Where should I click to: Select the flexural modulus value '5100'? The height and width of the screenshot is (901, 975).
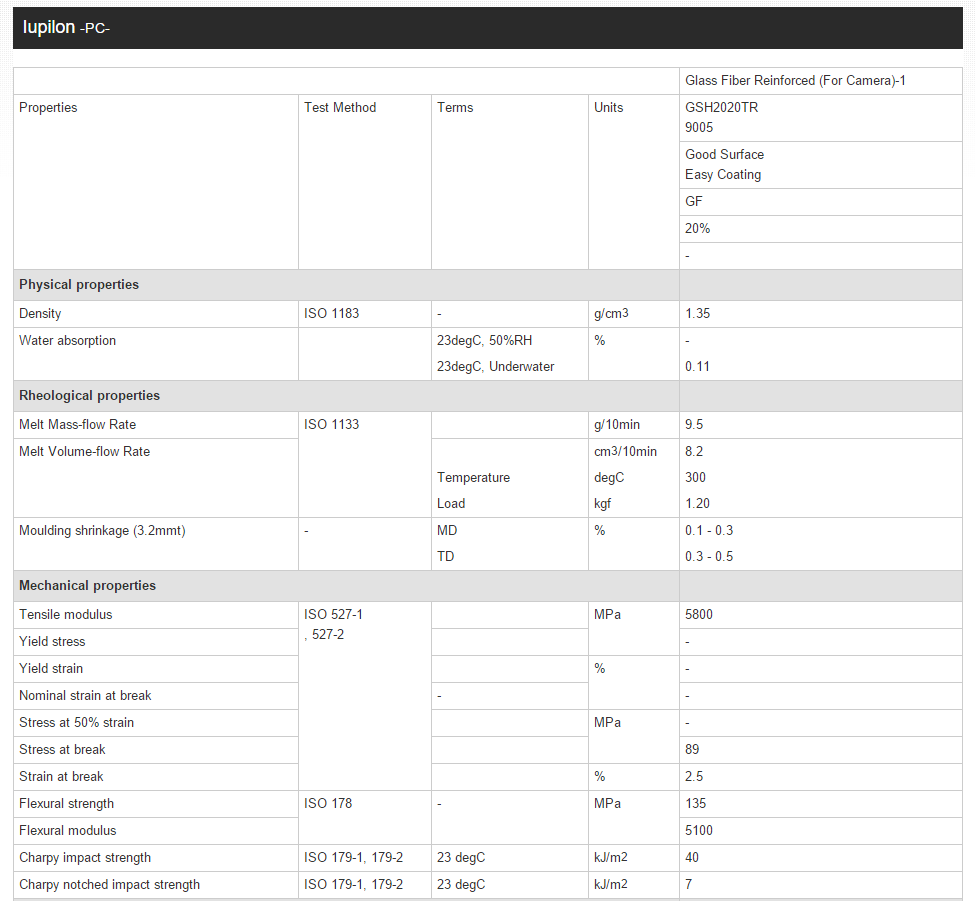(x=699, y=831)
